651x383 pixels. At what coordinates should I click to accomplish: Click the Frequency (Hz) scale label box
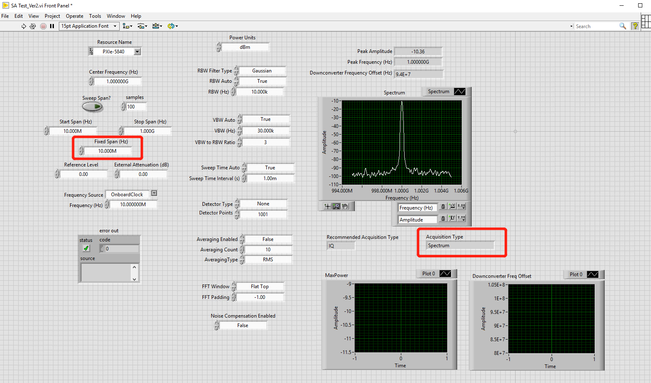417,207
